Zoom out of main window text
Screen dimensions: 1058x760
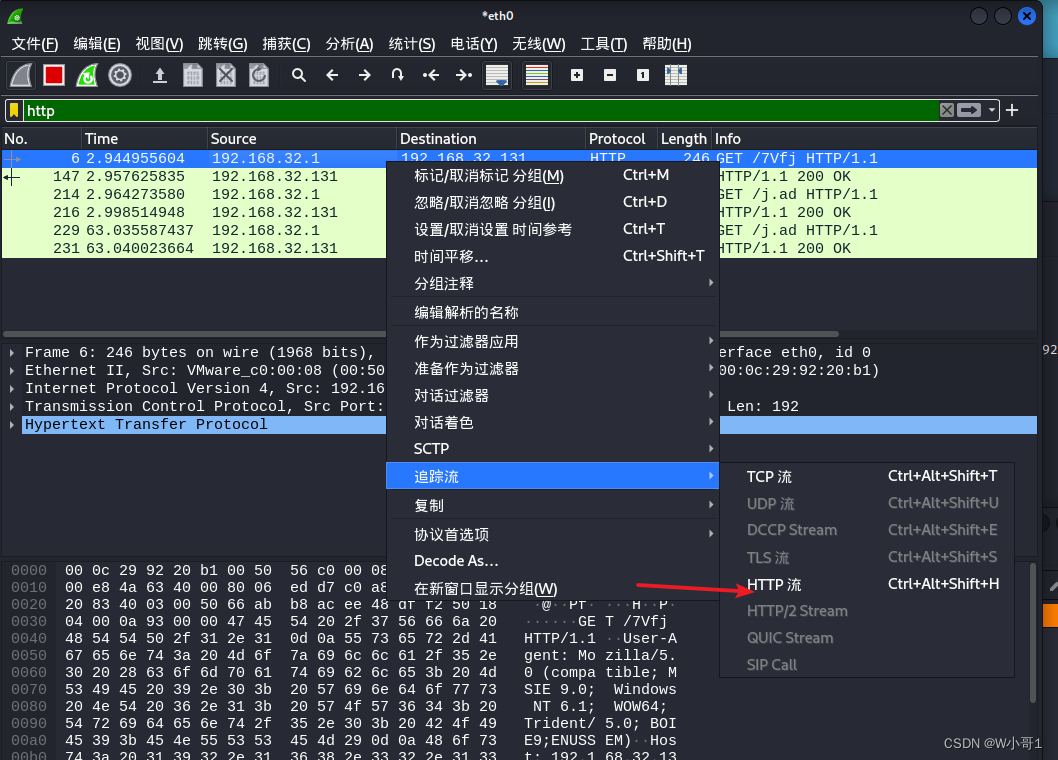tap(610, 75)
